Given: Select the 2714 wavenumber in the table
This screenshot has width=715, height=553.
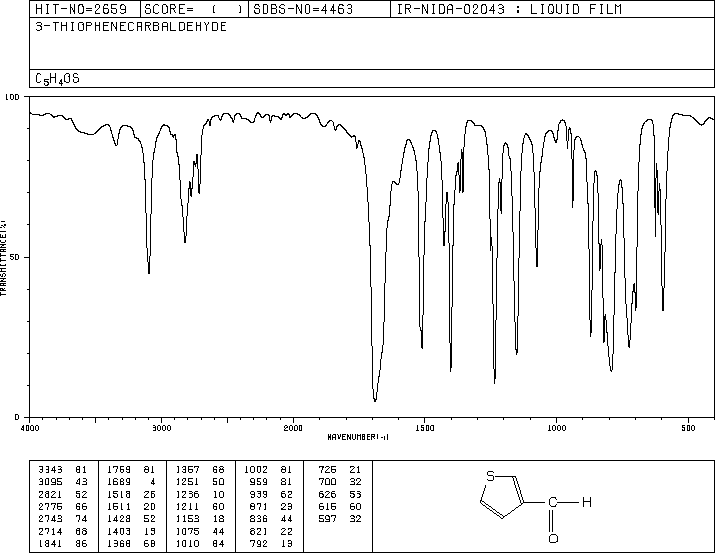Looking at the screenshot, I should pyautogui.click(x=50, y=532).
